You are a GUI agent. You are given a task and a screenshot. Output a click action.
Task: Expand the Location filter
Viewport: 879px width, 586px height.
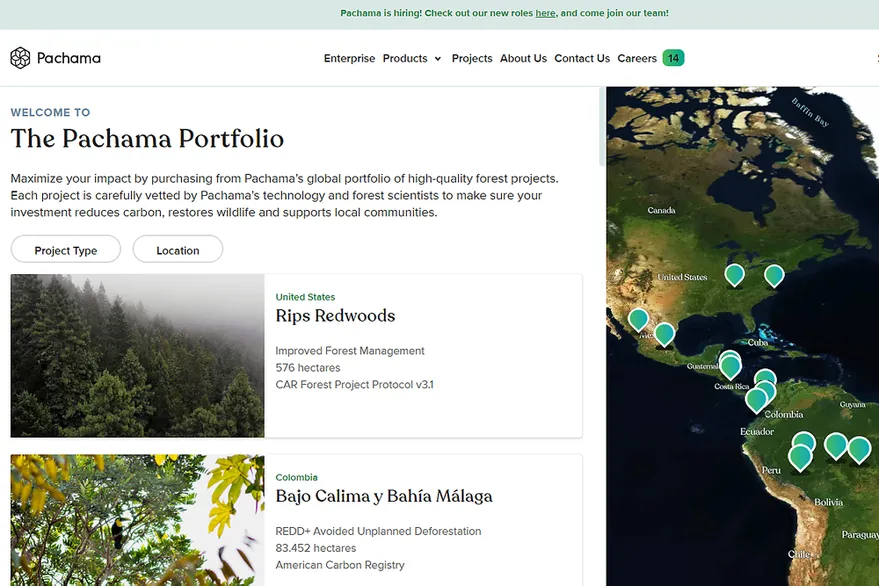(178, 250)
